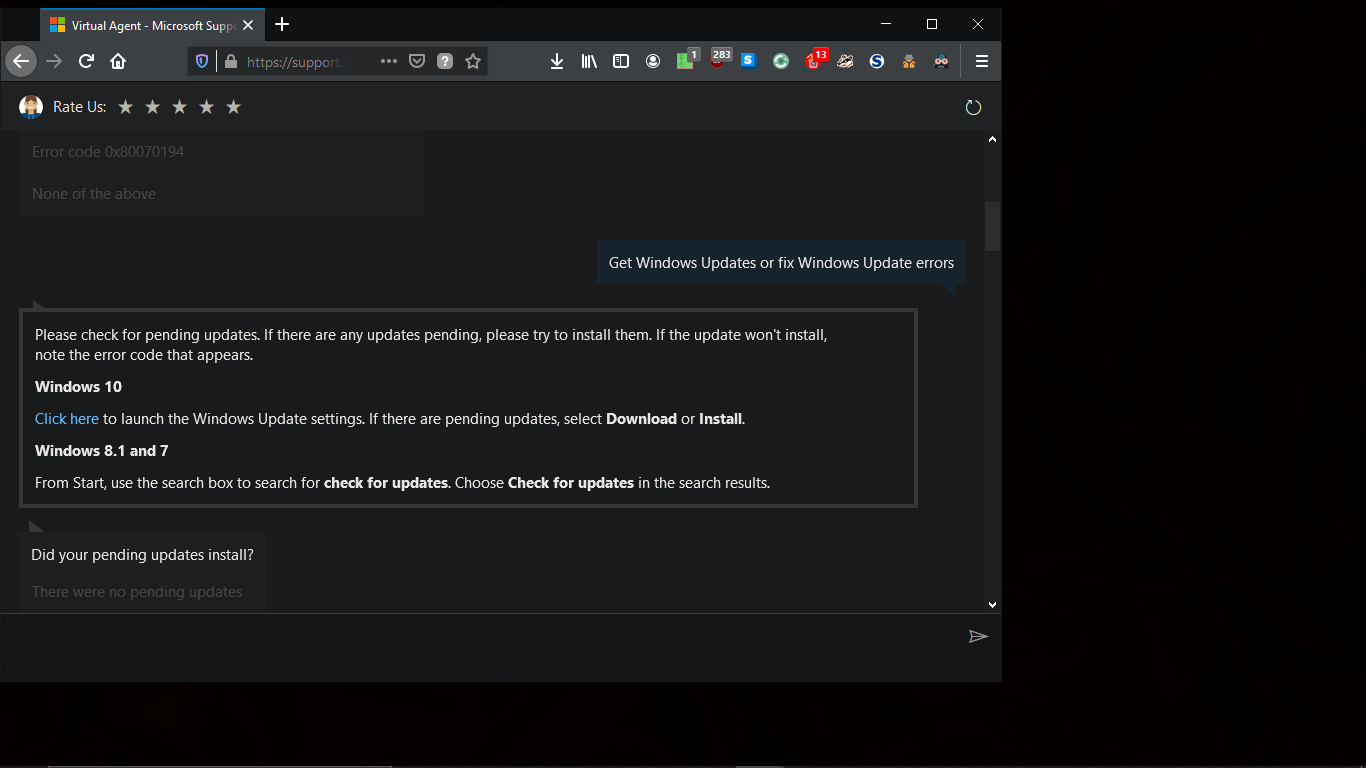Choose 'Error code 0x80070194' option
Viewport: 1366px width, 768px height.
108,152
